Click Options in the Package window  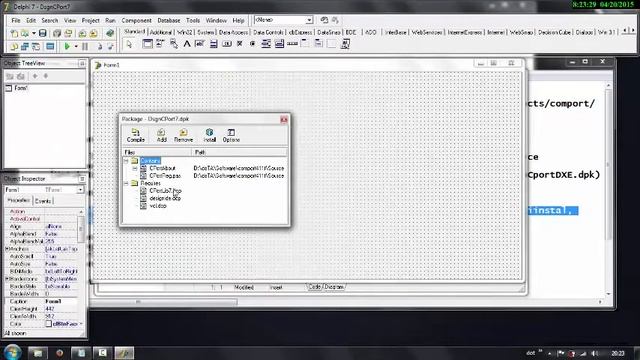pos(231,135)
